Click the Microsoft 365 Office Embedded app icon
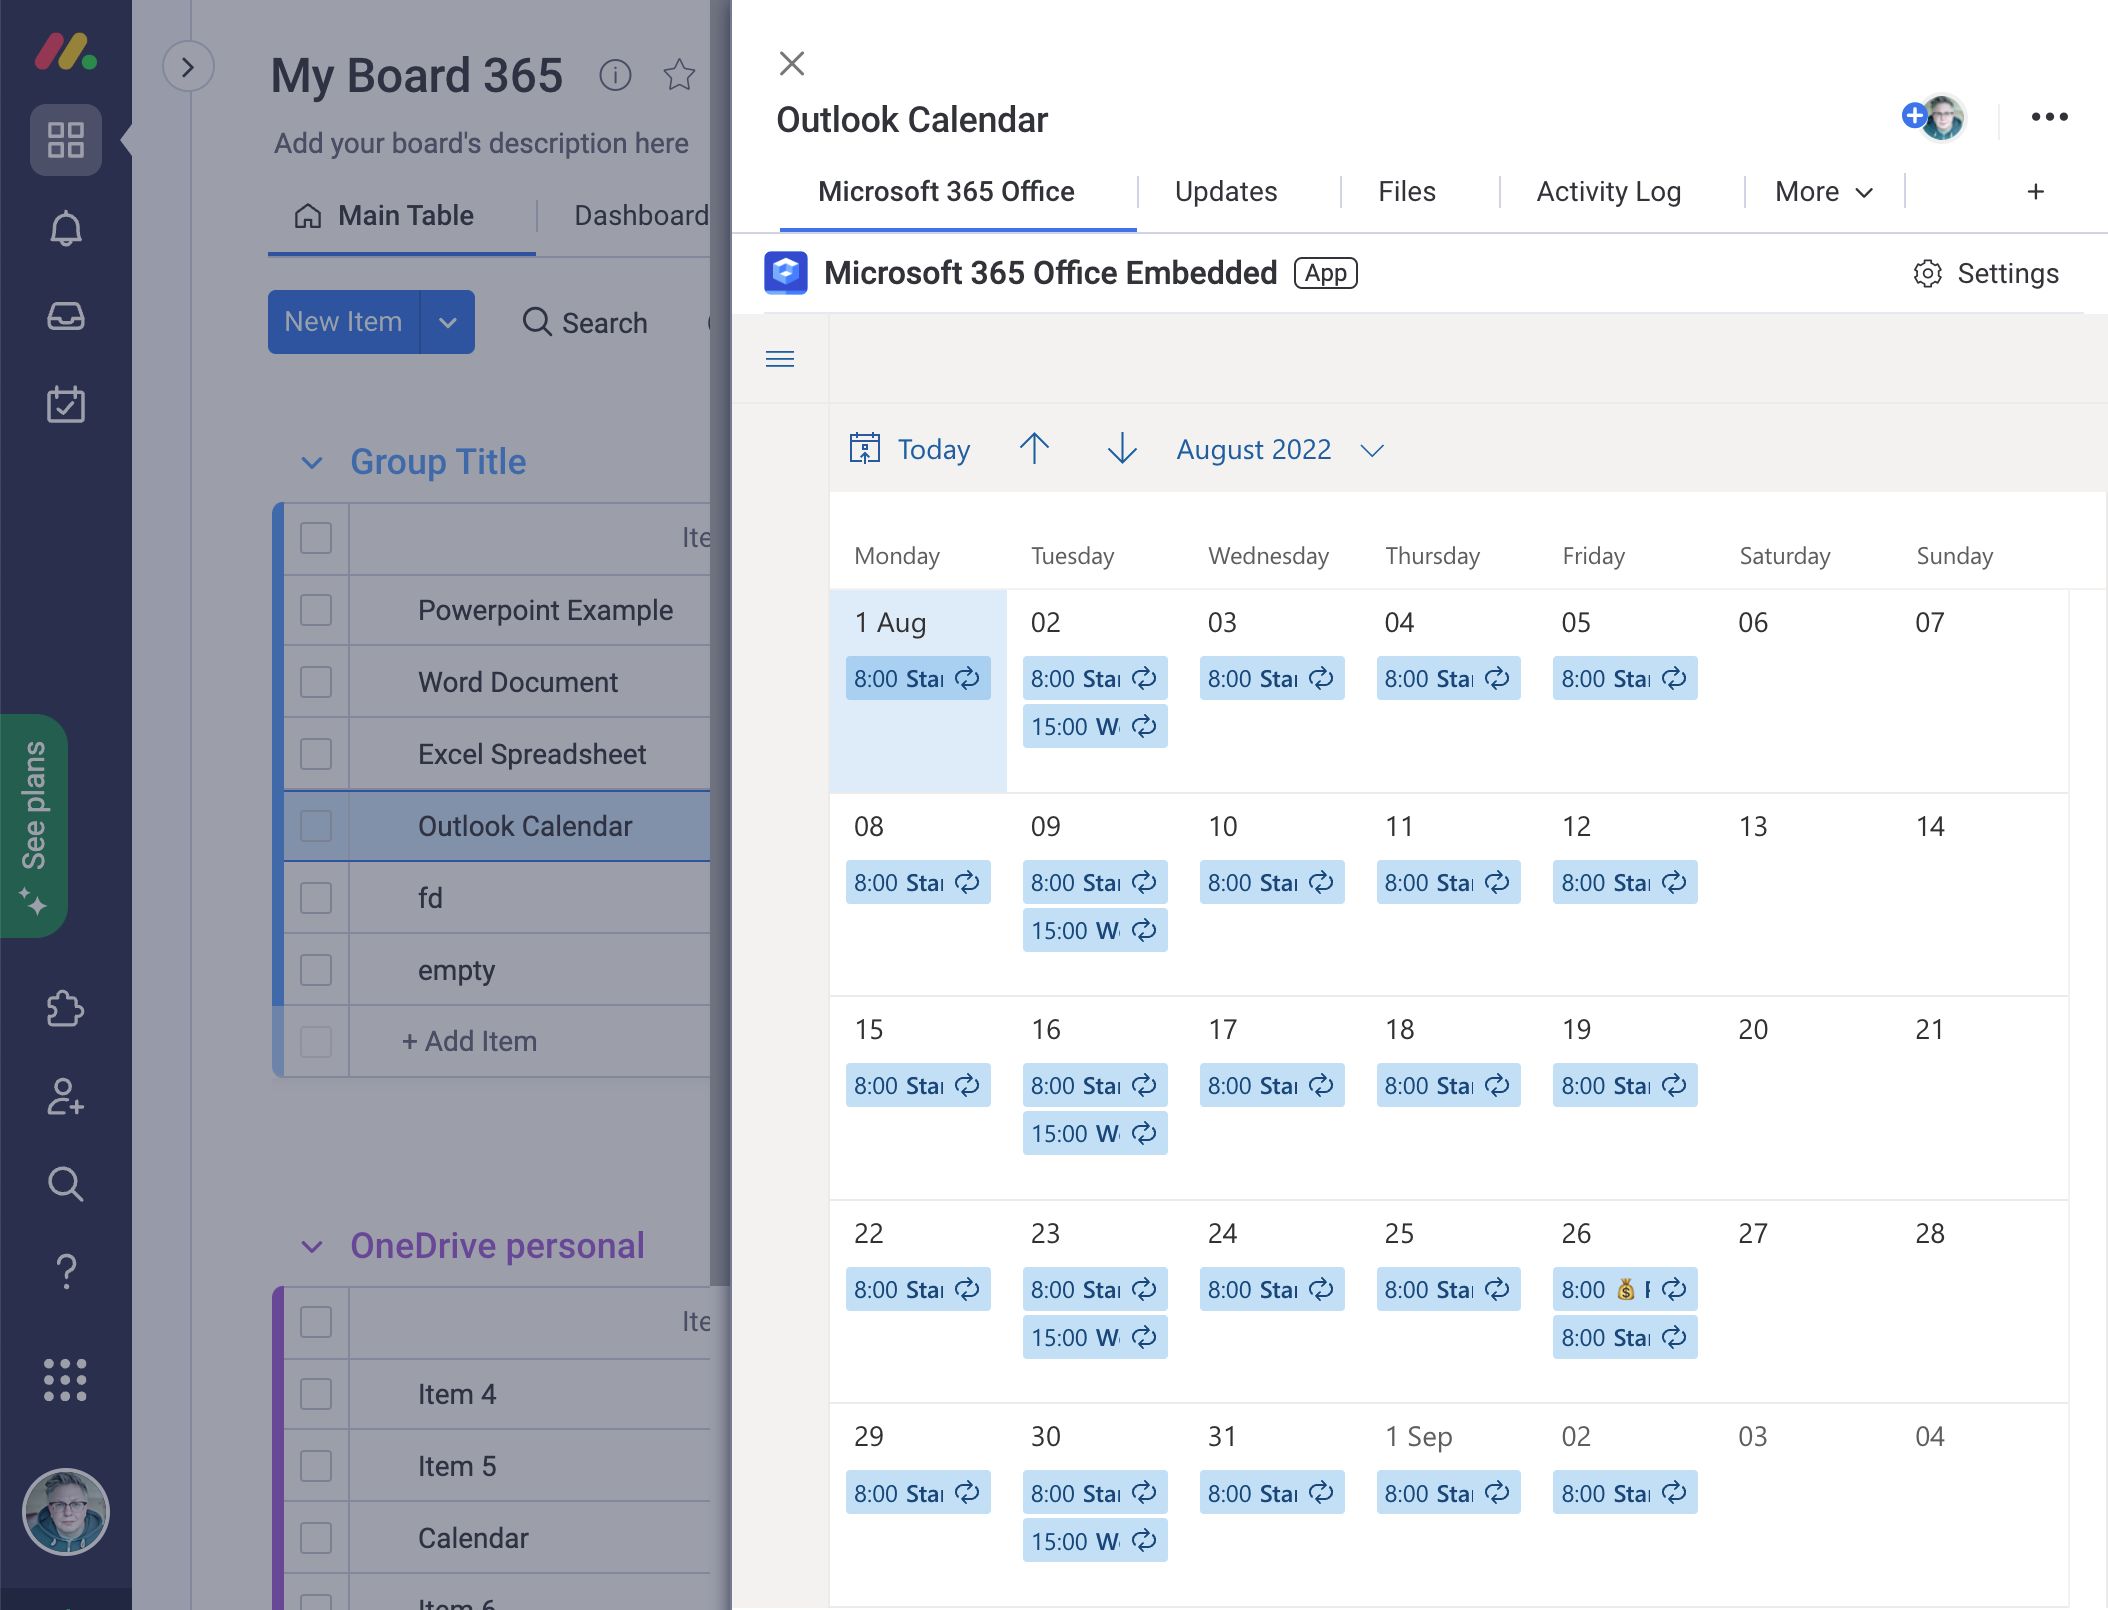This screenshot has width=2108, height=1610. click(786, 272)
